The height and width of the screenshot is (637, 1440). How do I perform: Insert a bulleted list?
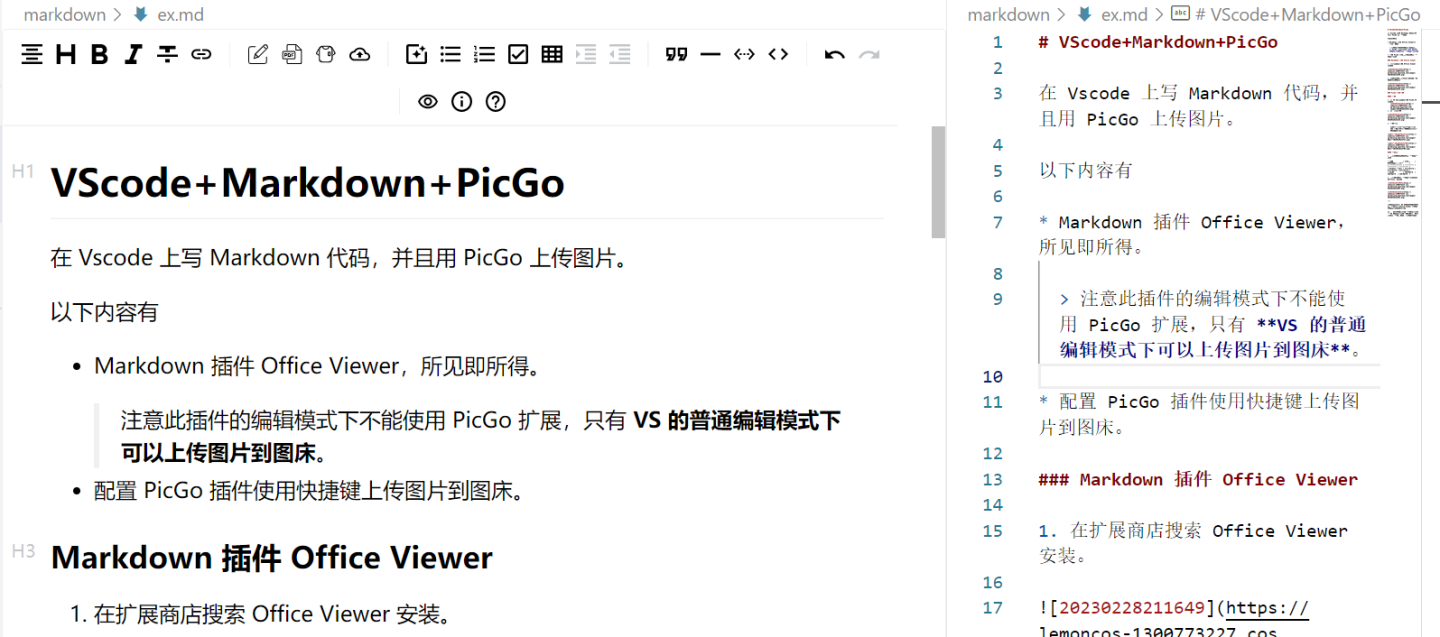(450, 54)
